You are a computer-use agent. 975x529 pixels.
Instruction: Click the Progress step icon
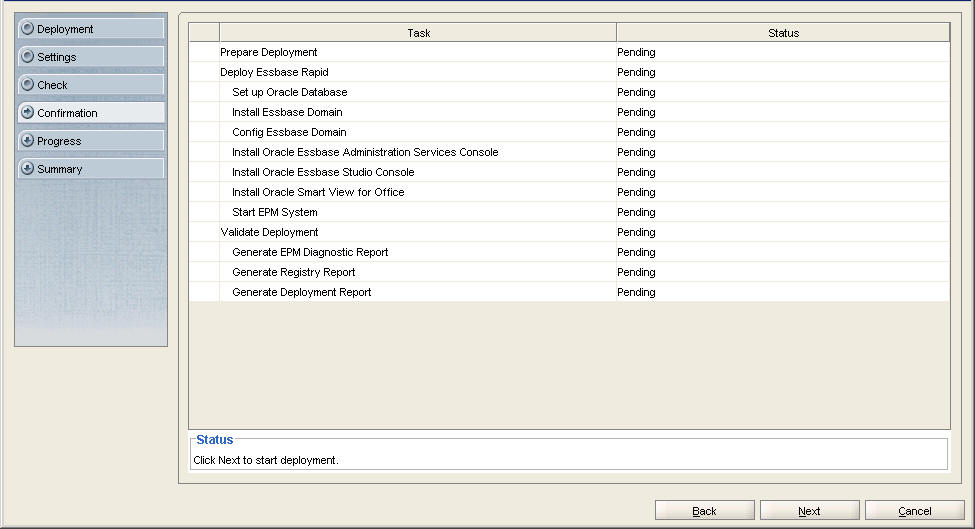tap(27, 140)
